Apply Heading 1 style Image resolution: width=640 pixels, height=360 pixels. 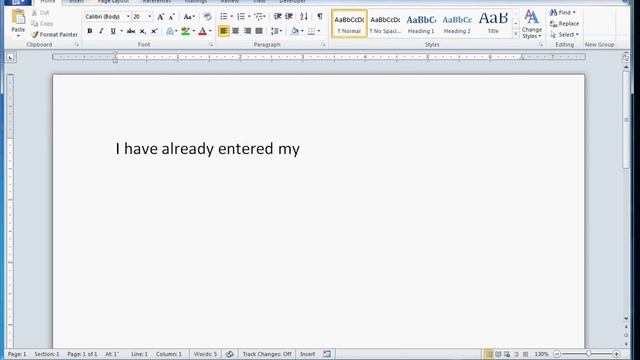[x=421, y=24]
